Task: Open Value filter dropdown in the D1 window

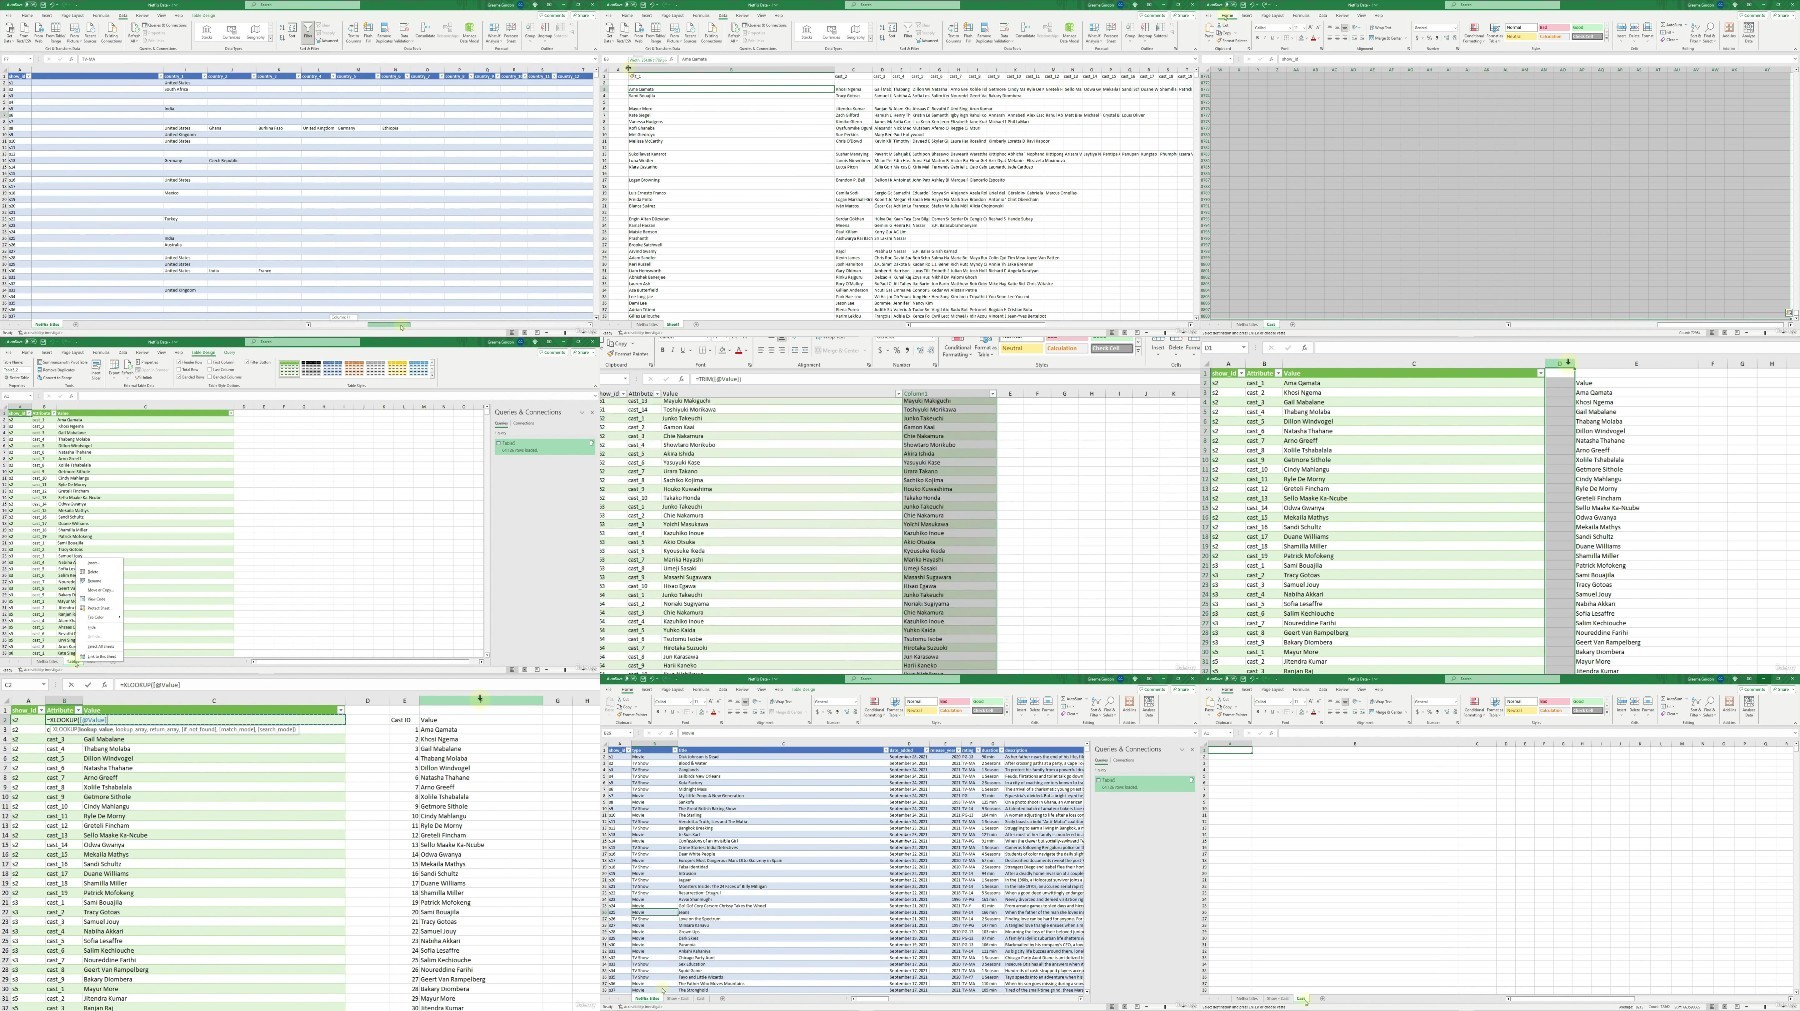Action: (1540, 373)
